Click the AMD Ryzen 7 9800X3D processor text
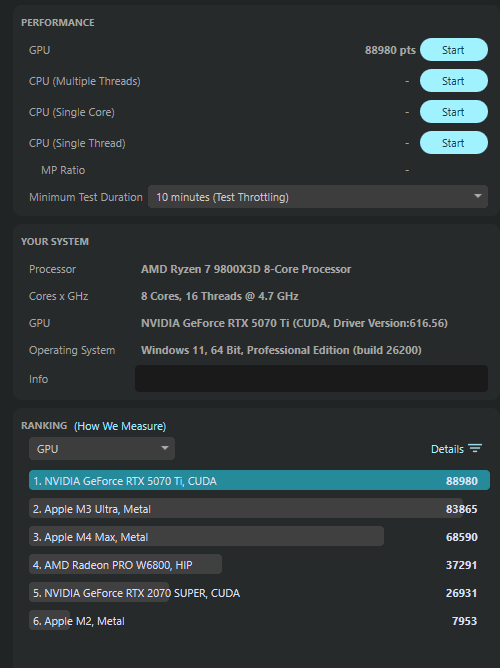 click(246, 269)
